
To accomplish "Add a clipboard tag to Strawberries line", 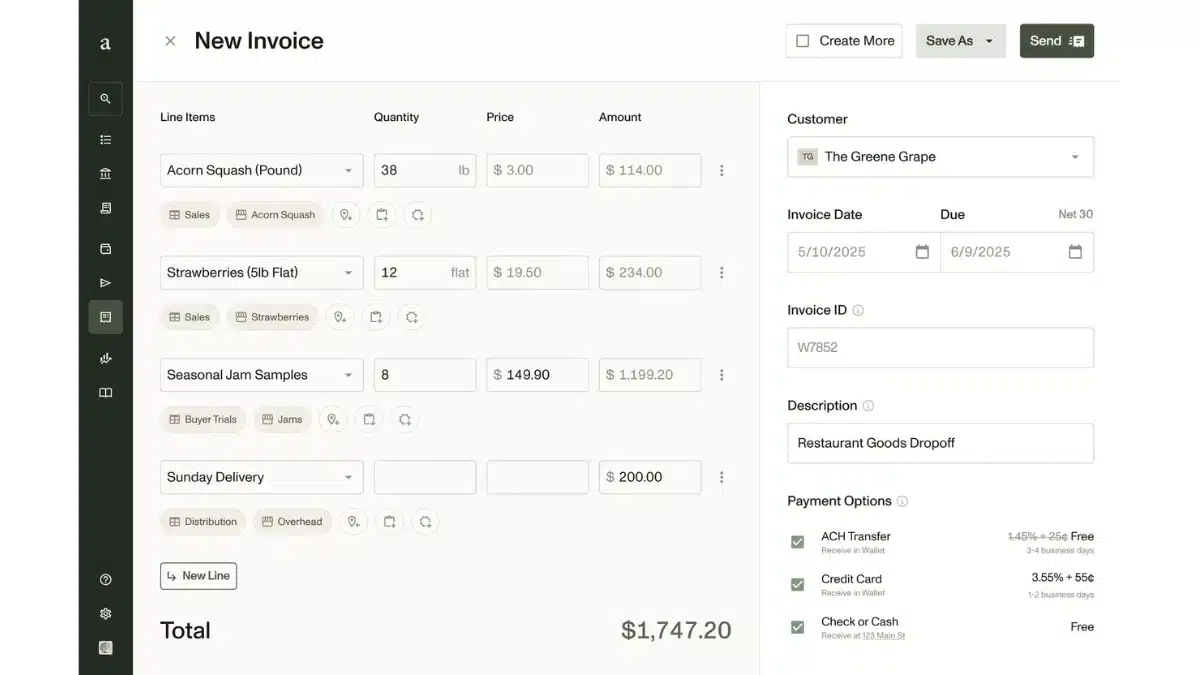I will point(376,317).
